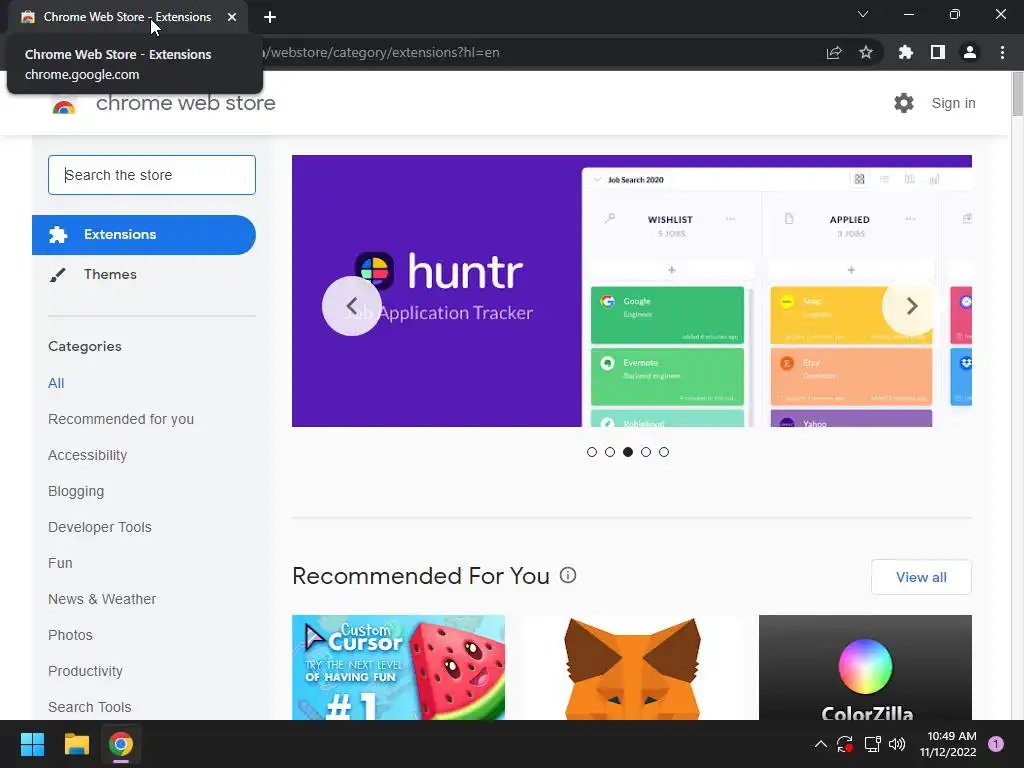This screenshot has width=1024, height=768.
Task: Open the huntr Job Application Tracker banner
Action: pos(632,291)
